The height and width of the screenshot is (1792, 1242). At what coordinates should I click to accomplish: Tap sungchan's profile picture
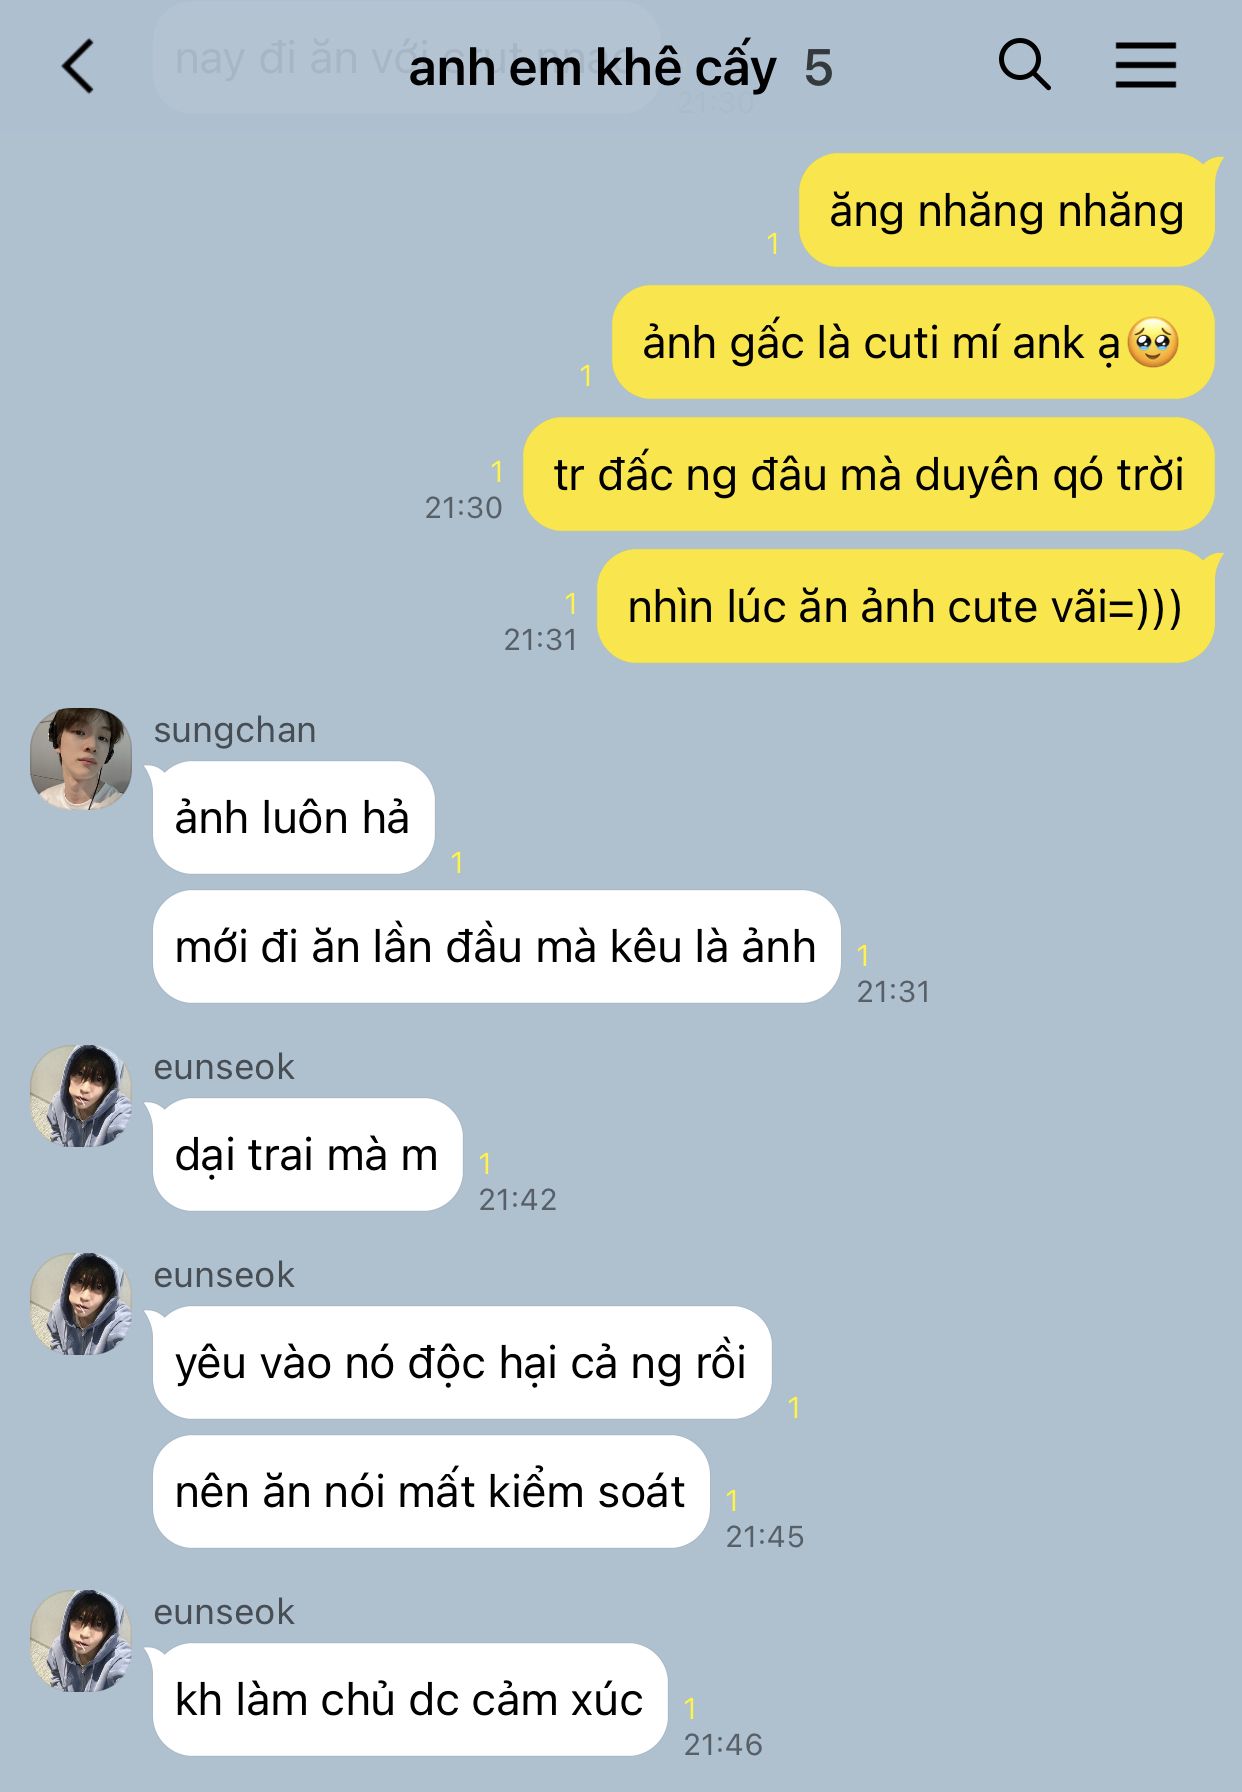81,758
